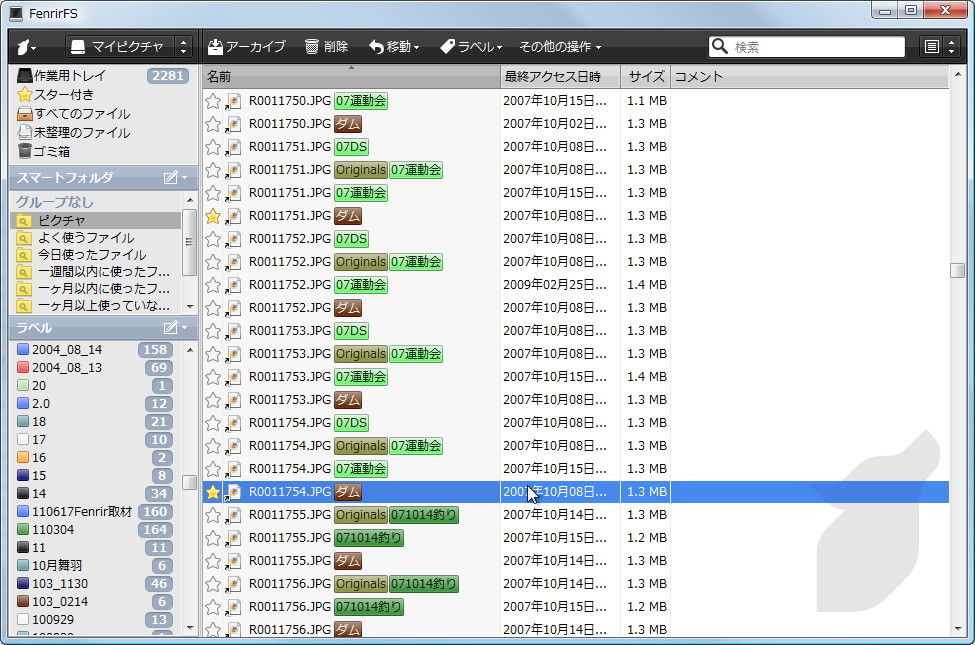Open ゴミ箱 from the sidebar
Viewport: 975px width, 645px height.
point(54,151)
